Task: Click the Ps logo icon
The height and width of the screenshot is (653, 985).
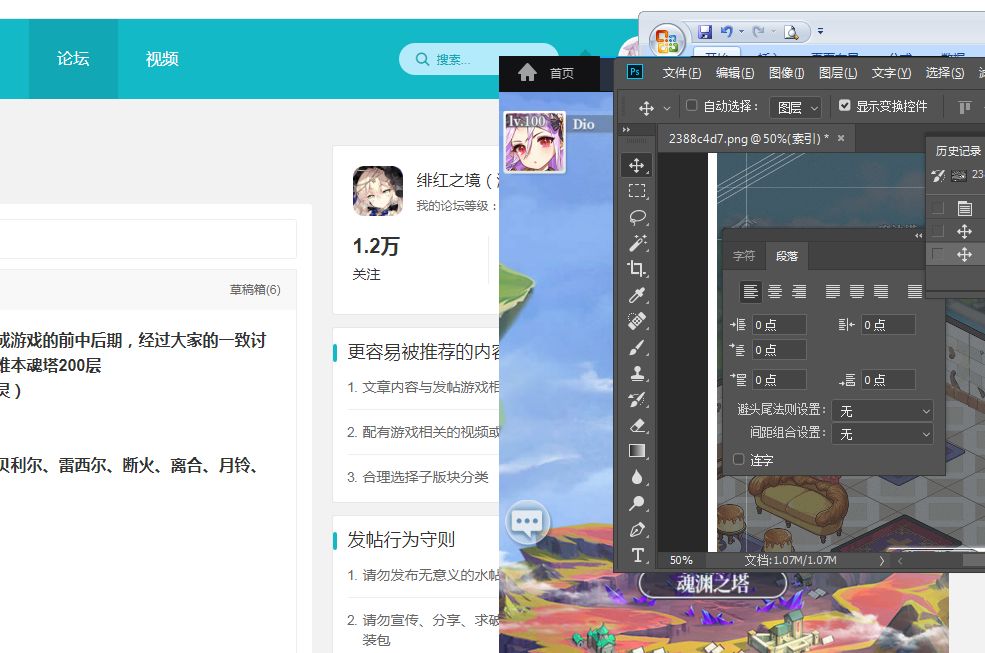Action: (635, 72)
